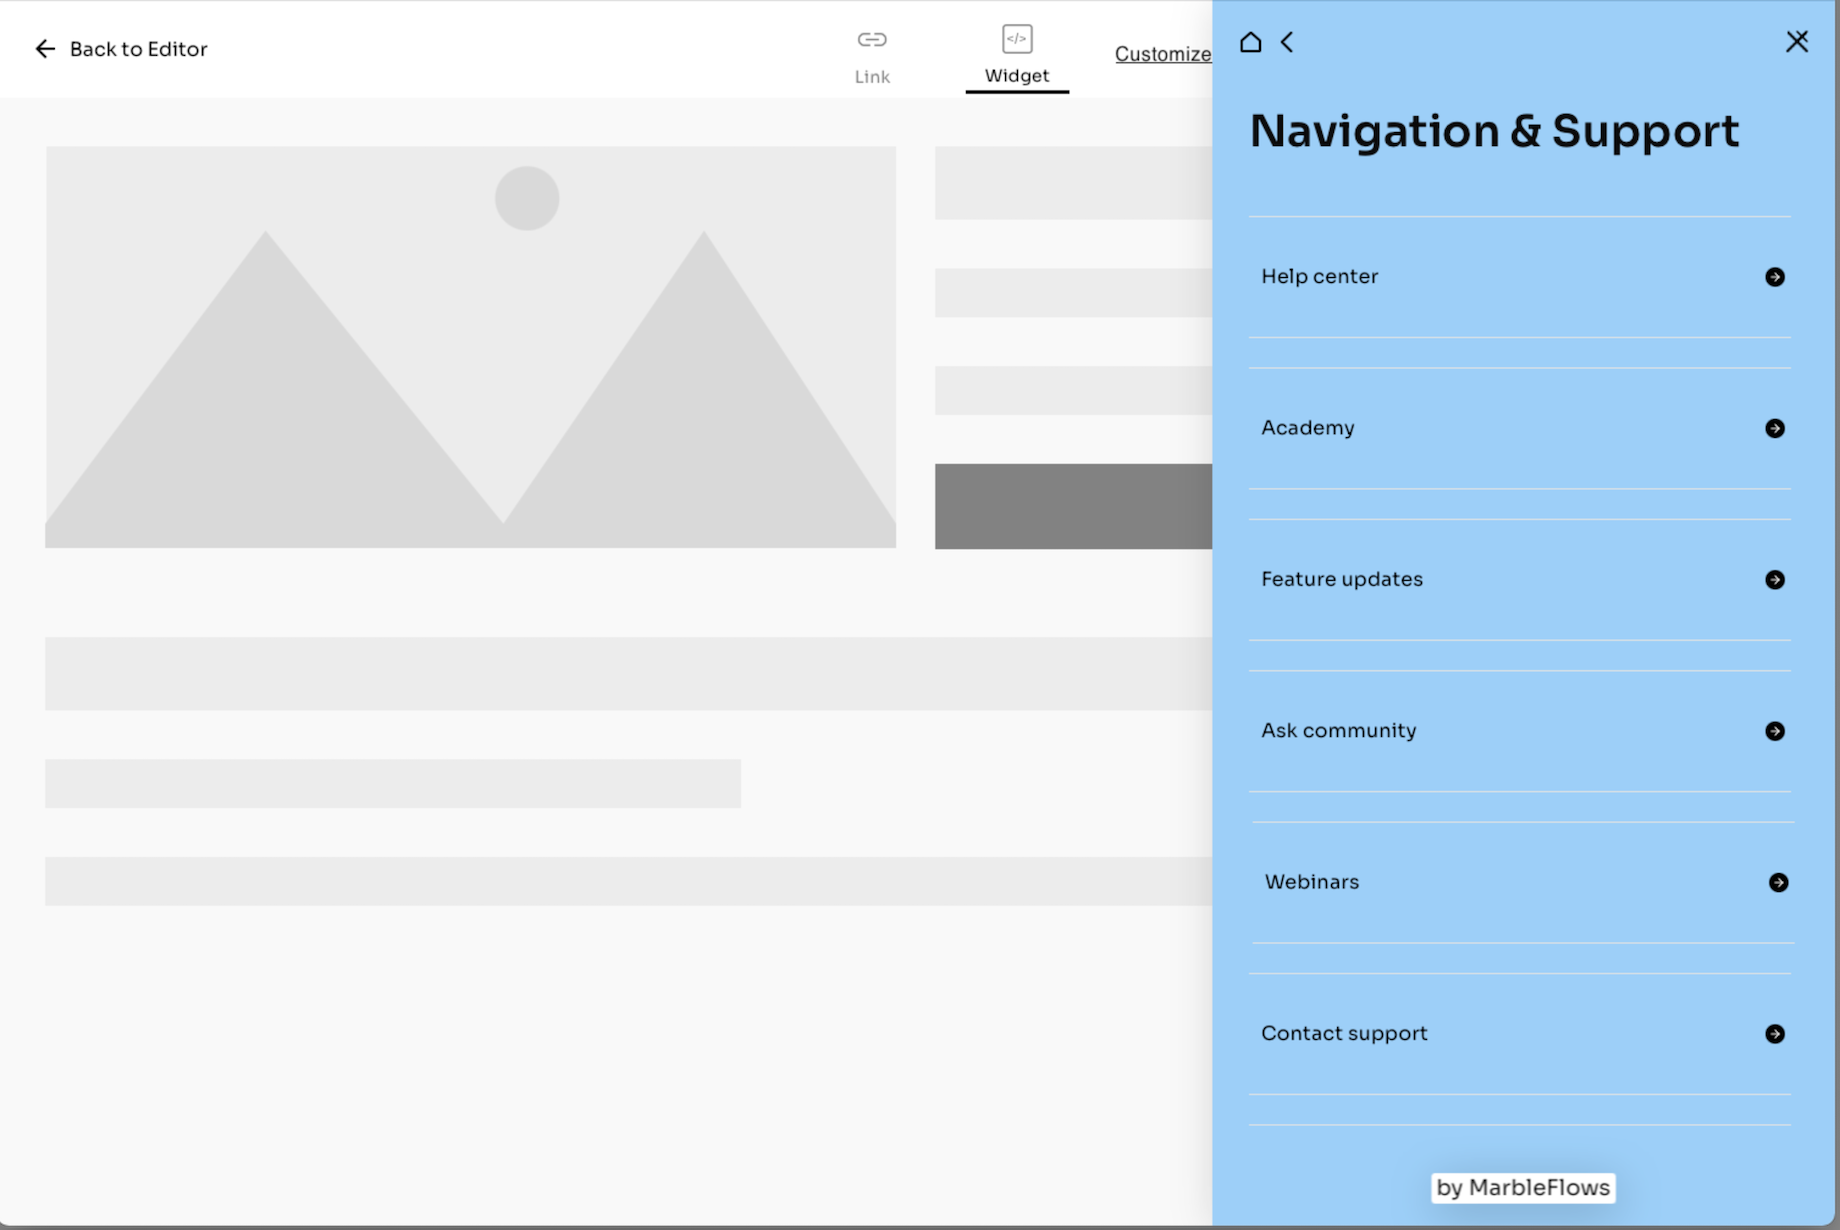This screenshot has width=1840, height=1230.
Task: Click Back to Editor
Action: pyautogui.click(x=138, y=48)
